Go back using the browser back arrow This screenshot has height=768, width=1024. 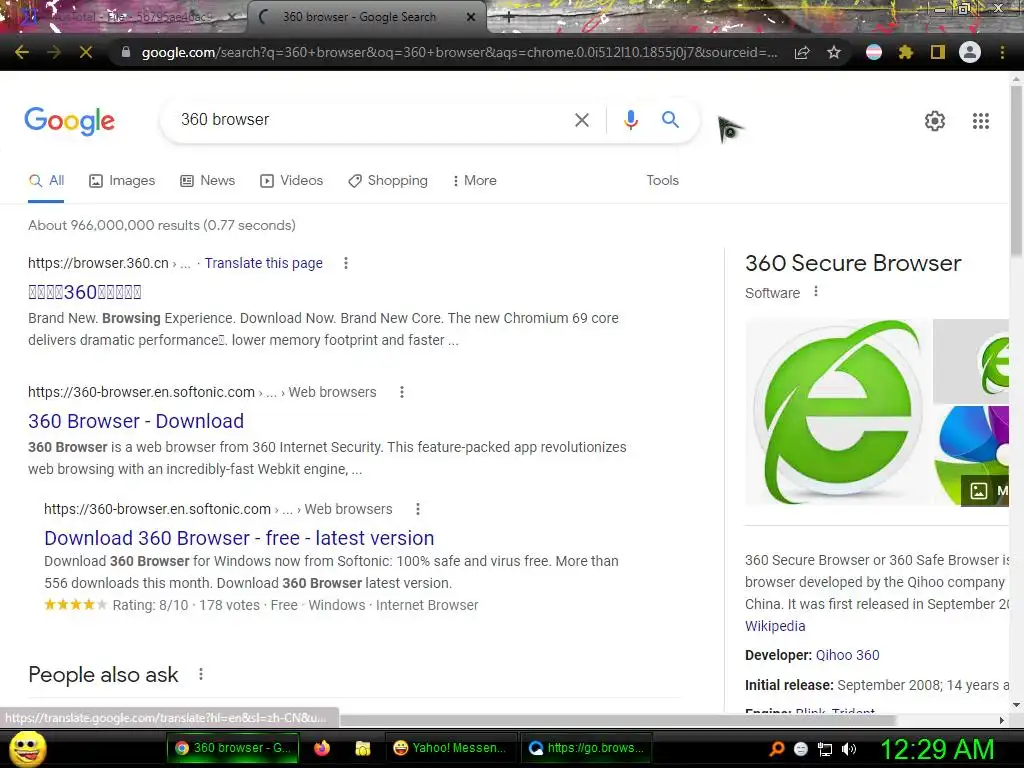point(22,52)
